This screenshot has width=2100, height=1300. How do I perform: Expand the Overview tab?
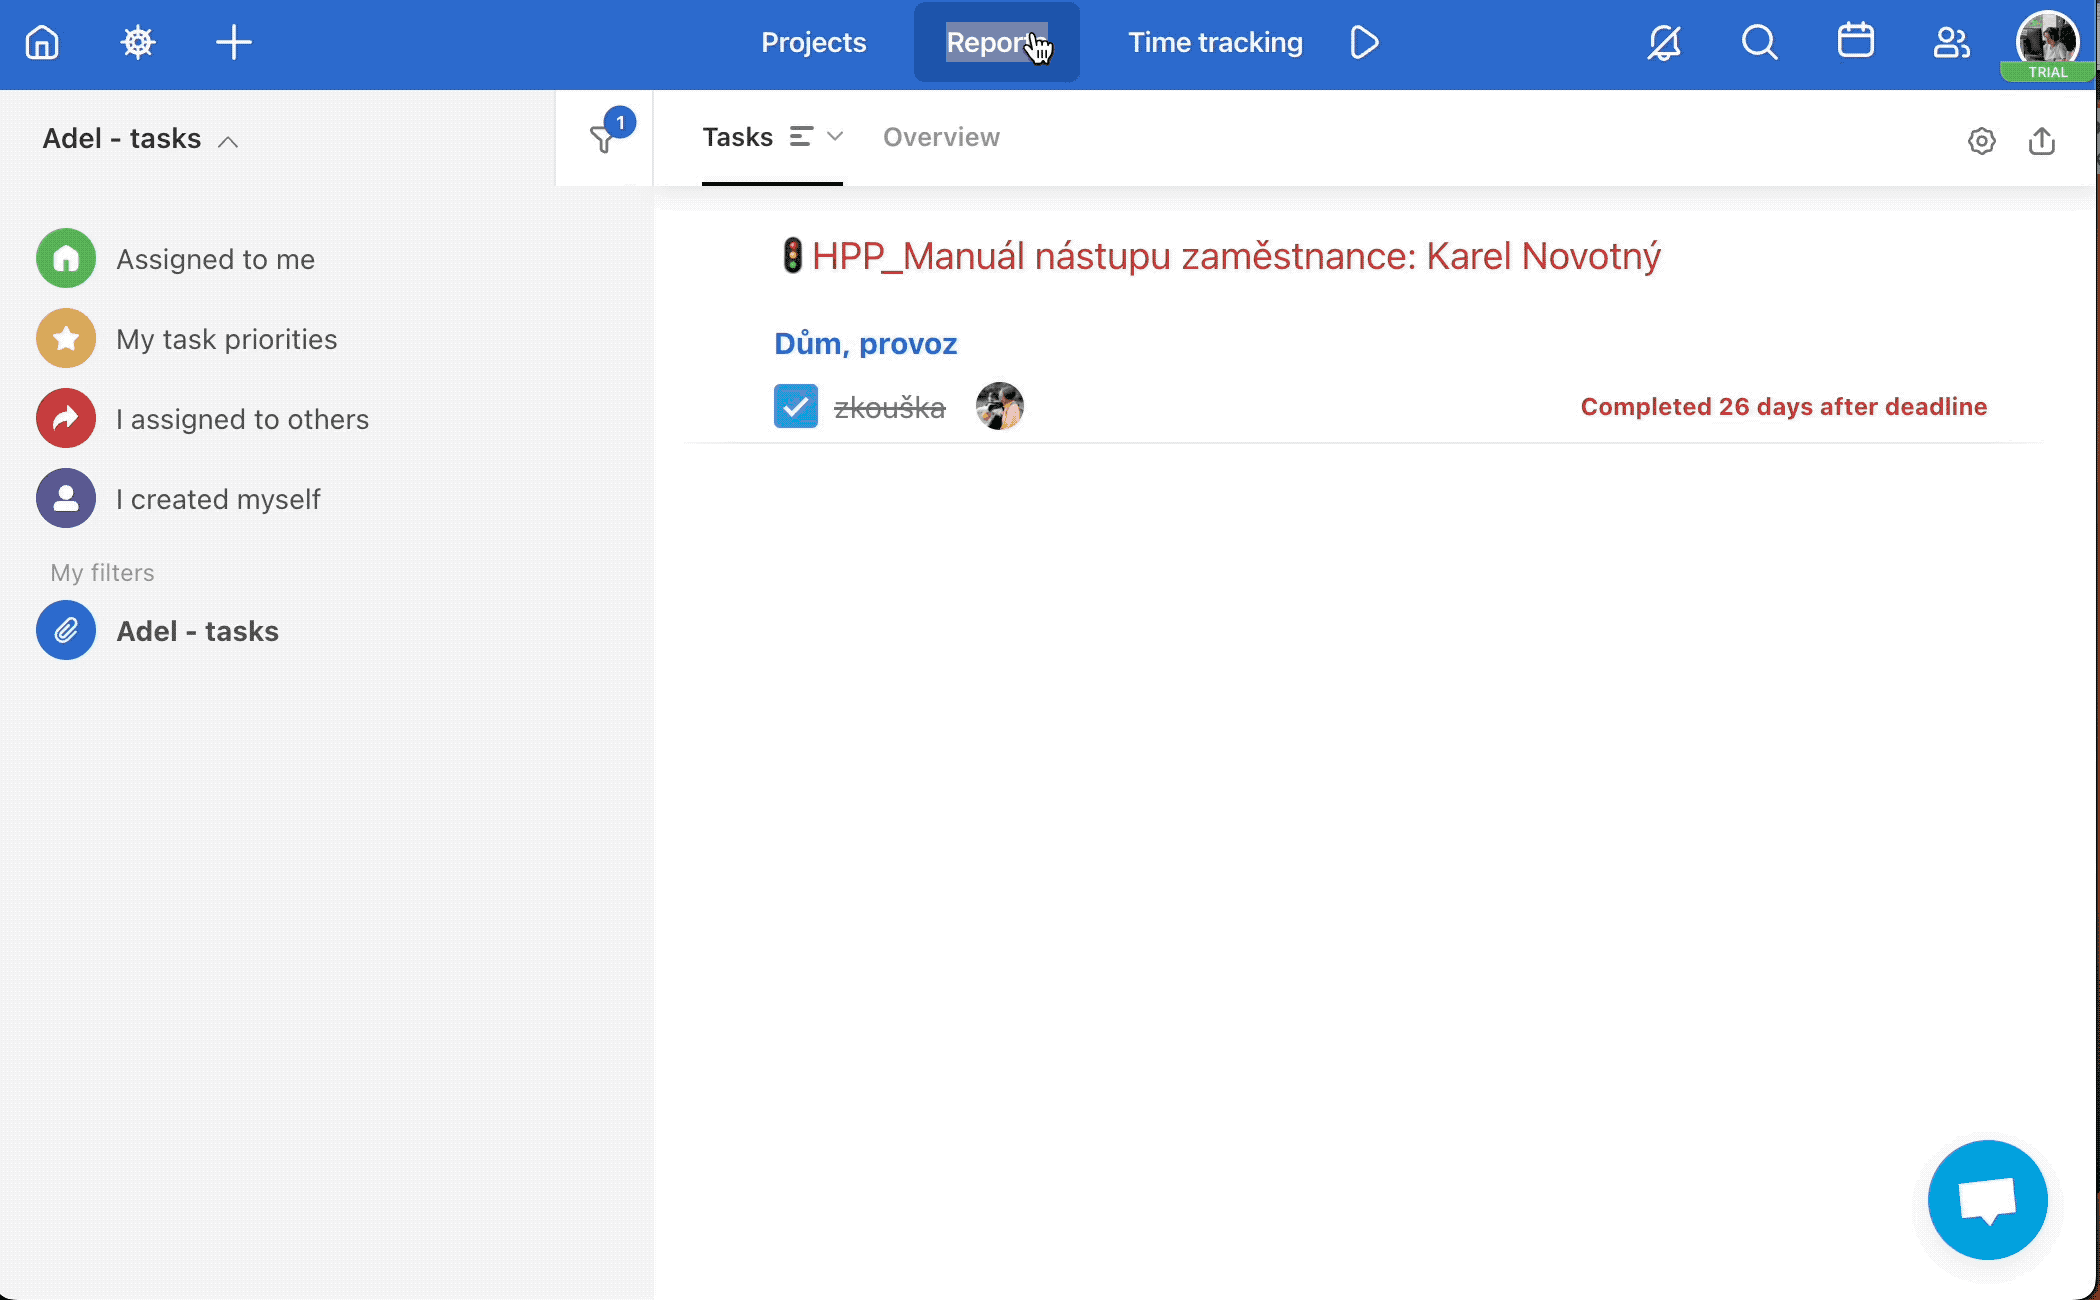click(x=940, y=136)
